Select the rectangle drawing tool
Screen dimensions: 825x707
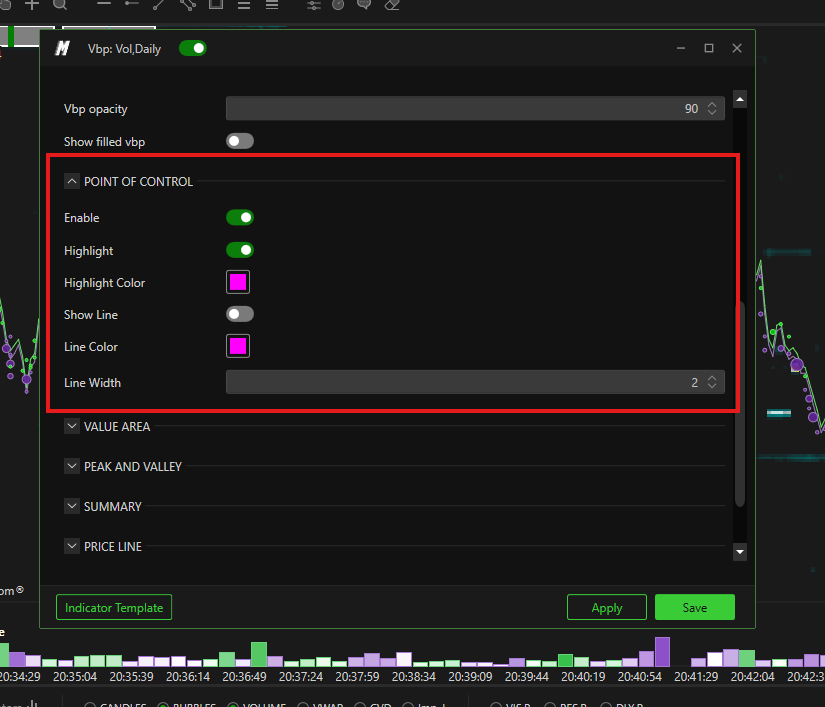[216, 5]
